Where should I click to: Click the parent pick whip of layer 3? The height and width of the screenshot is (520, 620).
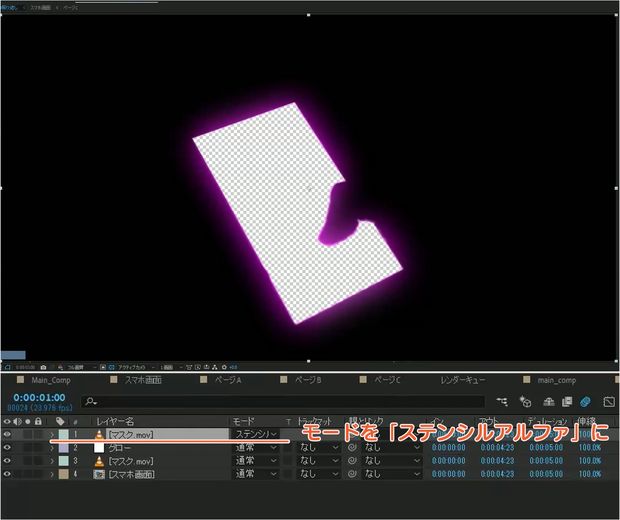click(352, 461)
